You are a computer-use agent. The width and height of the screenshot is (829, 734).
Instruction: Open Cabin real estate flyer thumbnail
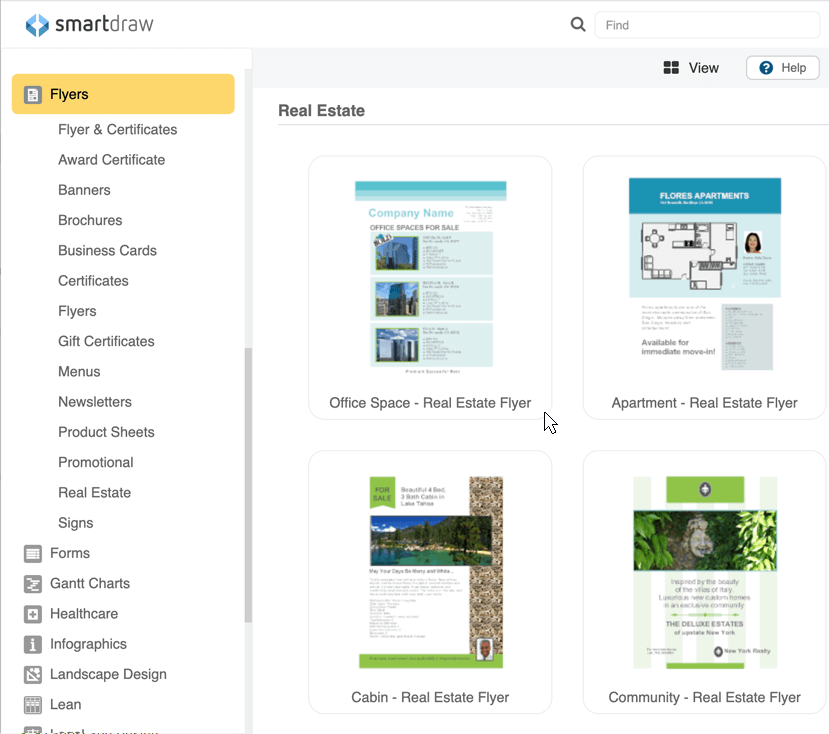click(431, 572)
